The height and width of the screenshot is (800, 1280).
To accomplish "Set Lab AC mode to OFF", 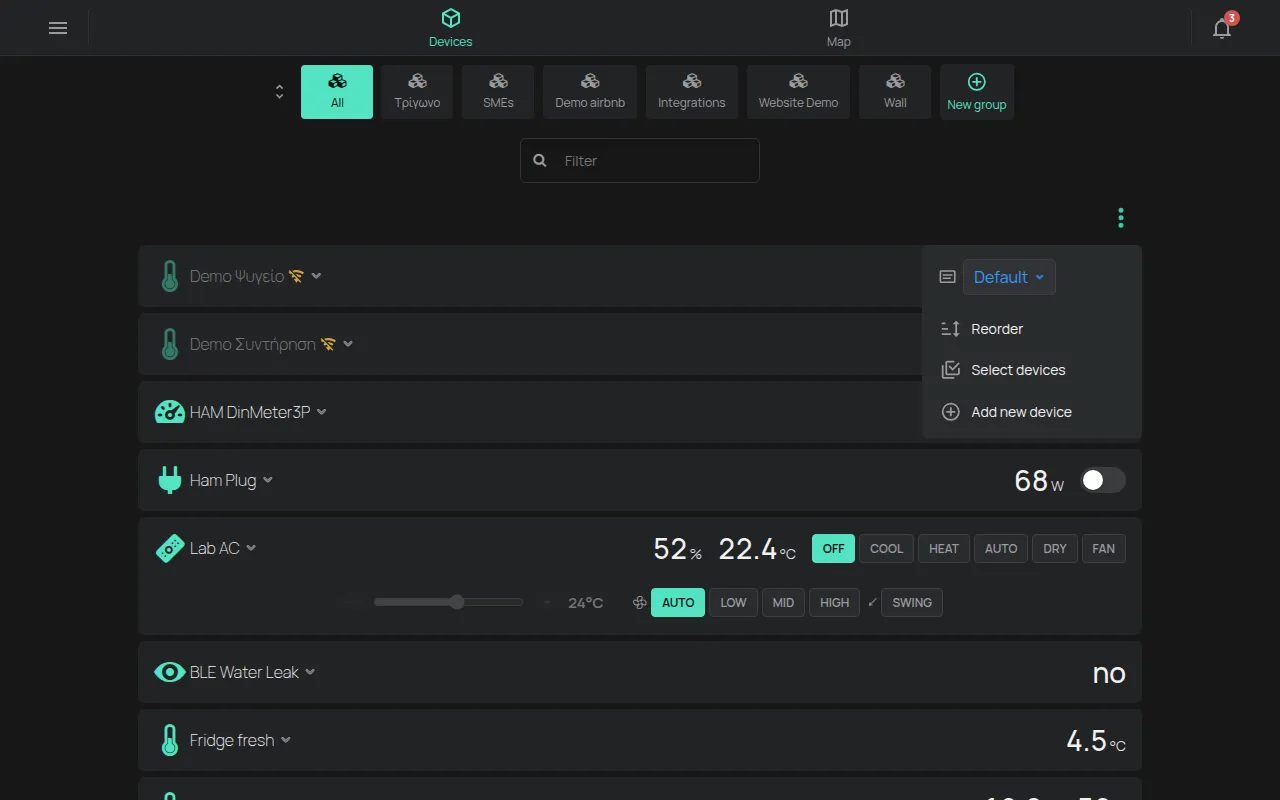I will click(x=833, y=548).
